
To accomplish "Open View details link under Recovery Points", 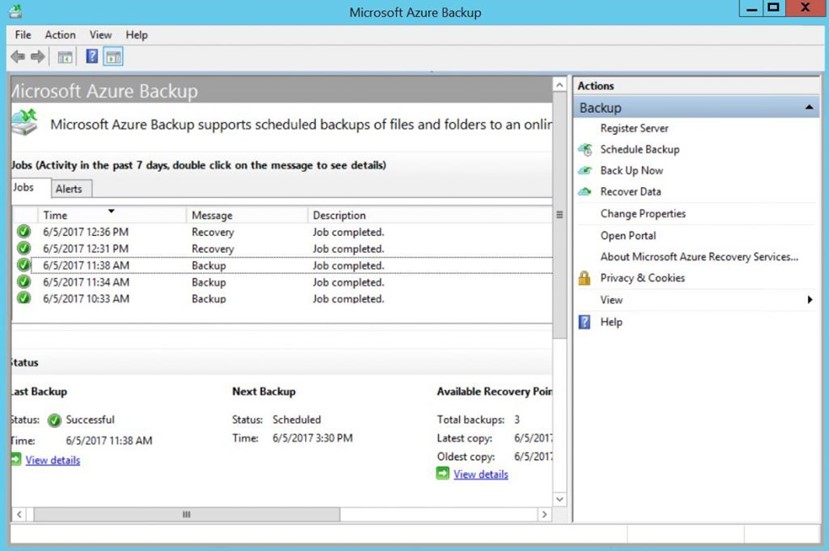I will 481,474.
